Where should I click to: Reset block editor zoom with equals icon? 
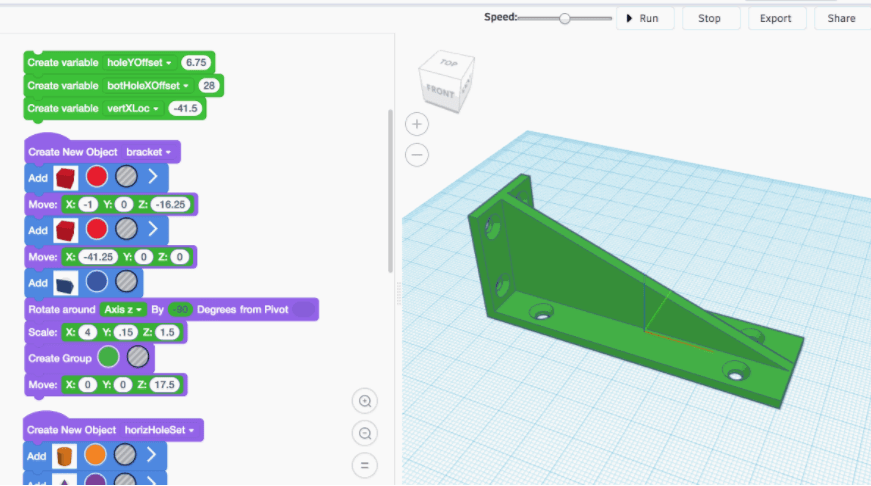(x=365, y=465)
